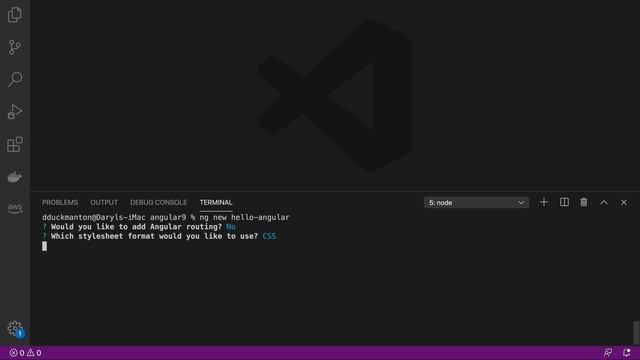This screenshot has width=640, height=360.
Task: Click the 'Would you like to add Angular routing?' line
Action: pos(139,227)
